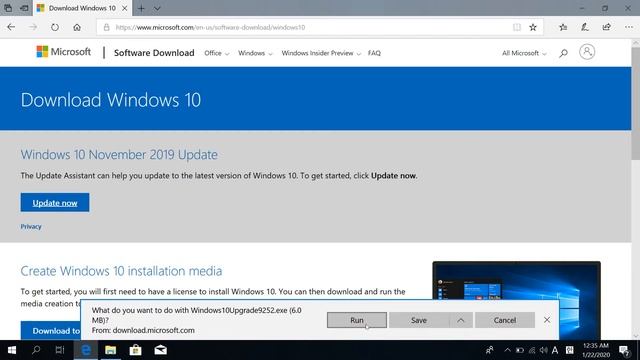Open Task View
Viewport: 640px width, 360px height.
coord(60,350)
